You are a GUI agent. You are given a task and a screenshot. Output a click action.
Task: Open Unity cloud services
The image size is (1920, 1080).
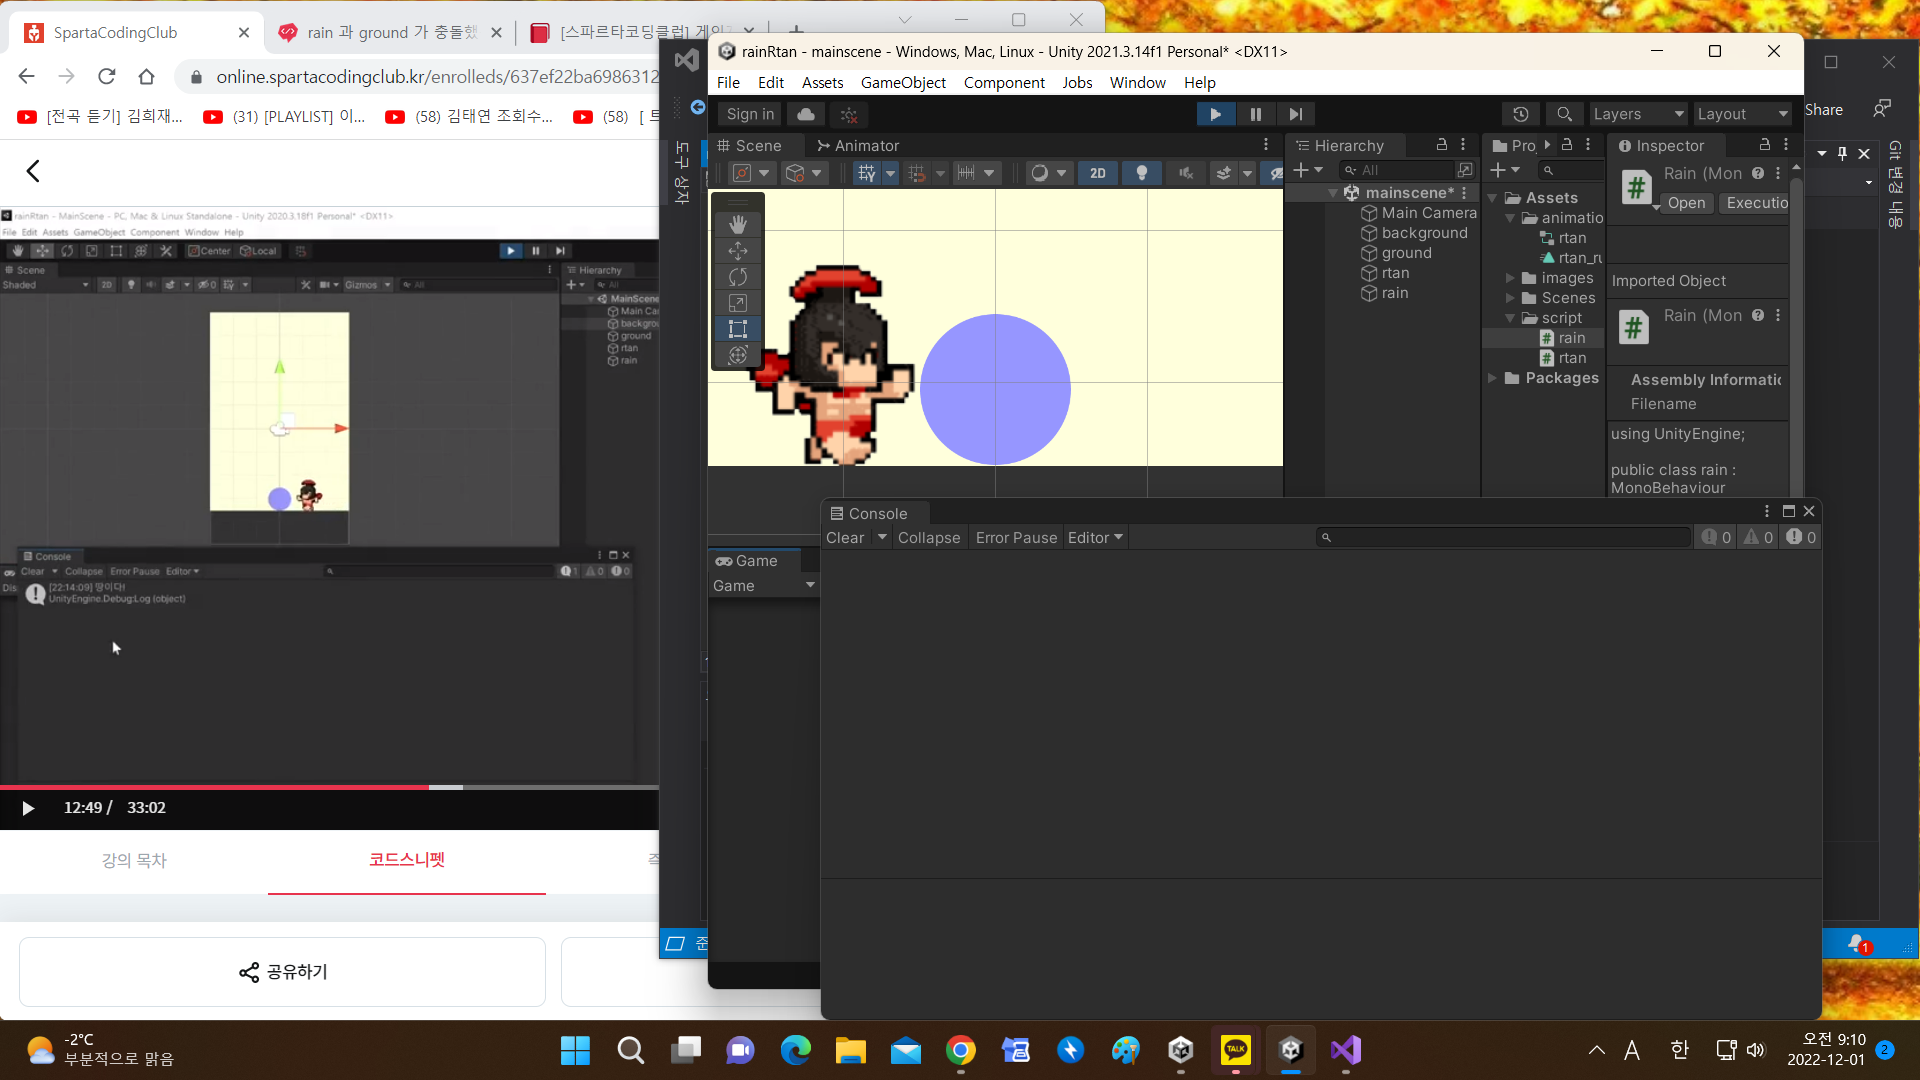coord(806,114)
